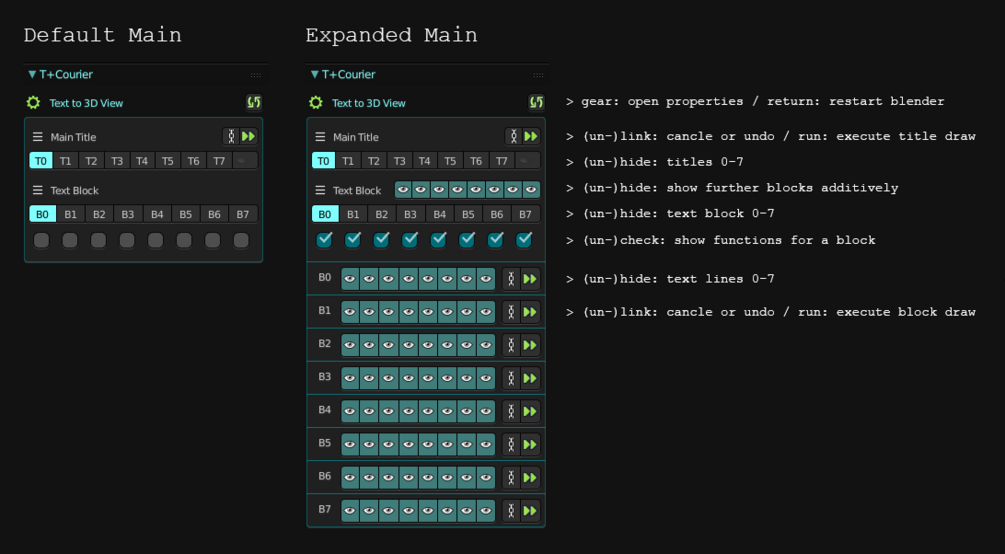Toggle last eye icon next to Text Block label

coord(531,190)
